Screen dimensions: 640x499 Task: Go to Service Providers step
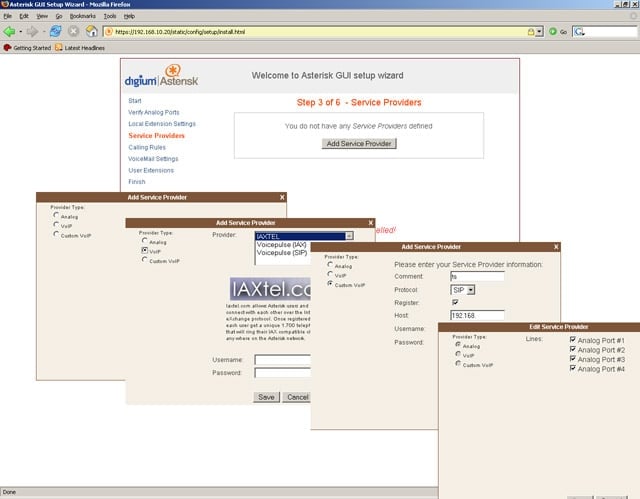tap(156, 135)
